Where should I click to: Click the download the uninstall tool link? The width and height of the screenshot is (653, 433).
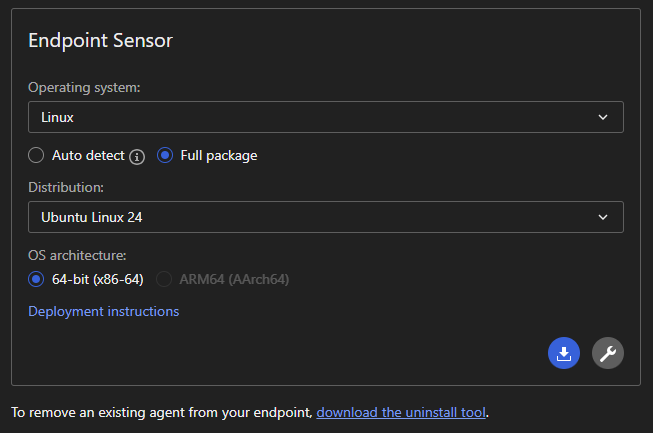[402, 412]
